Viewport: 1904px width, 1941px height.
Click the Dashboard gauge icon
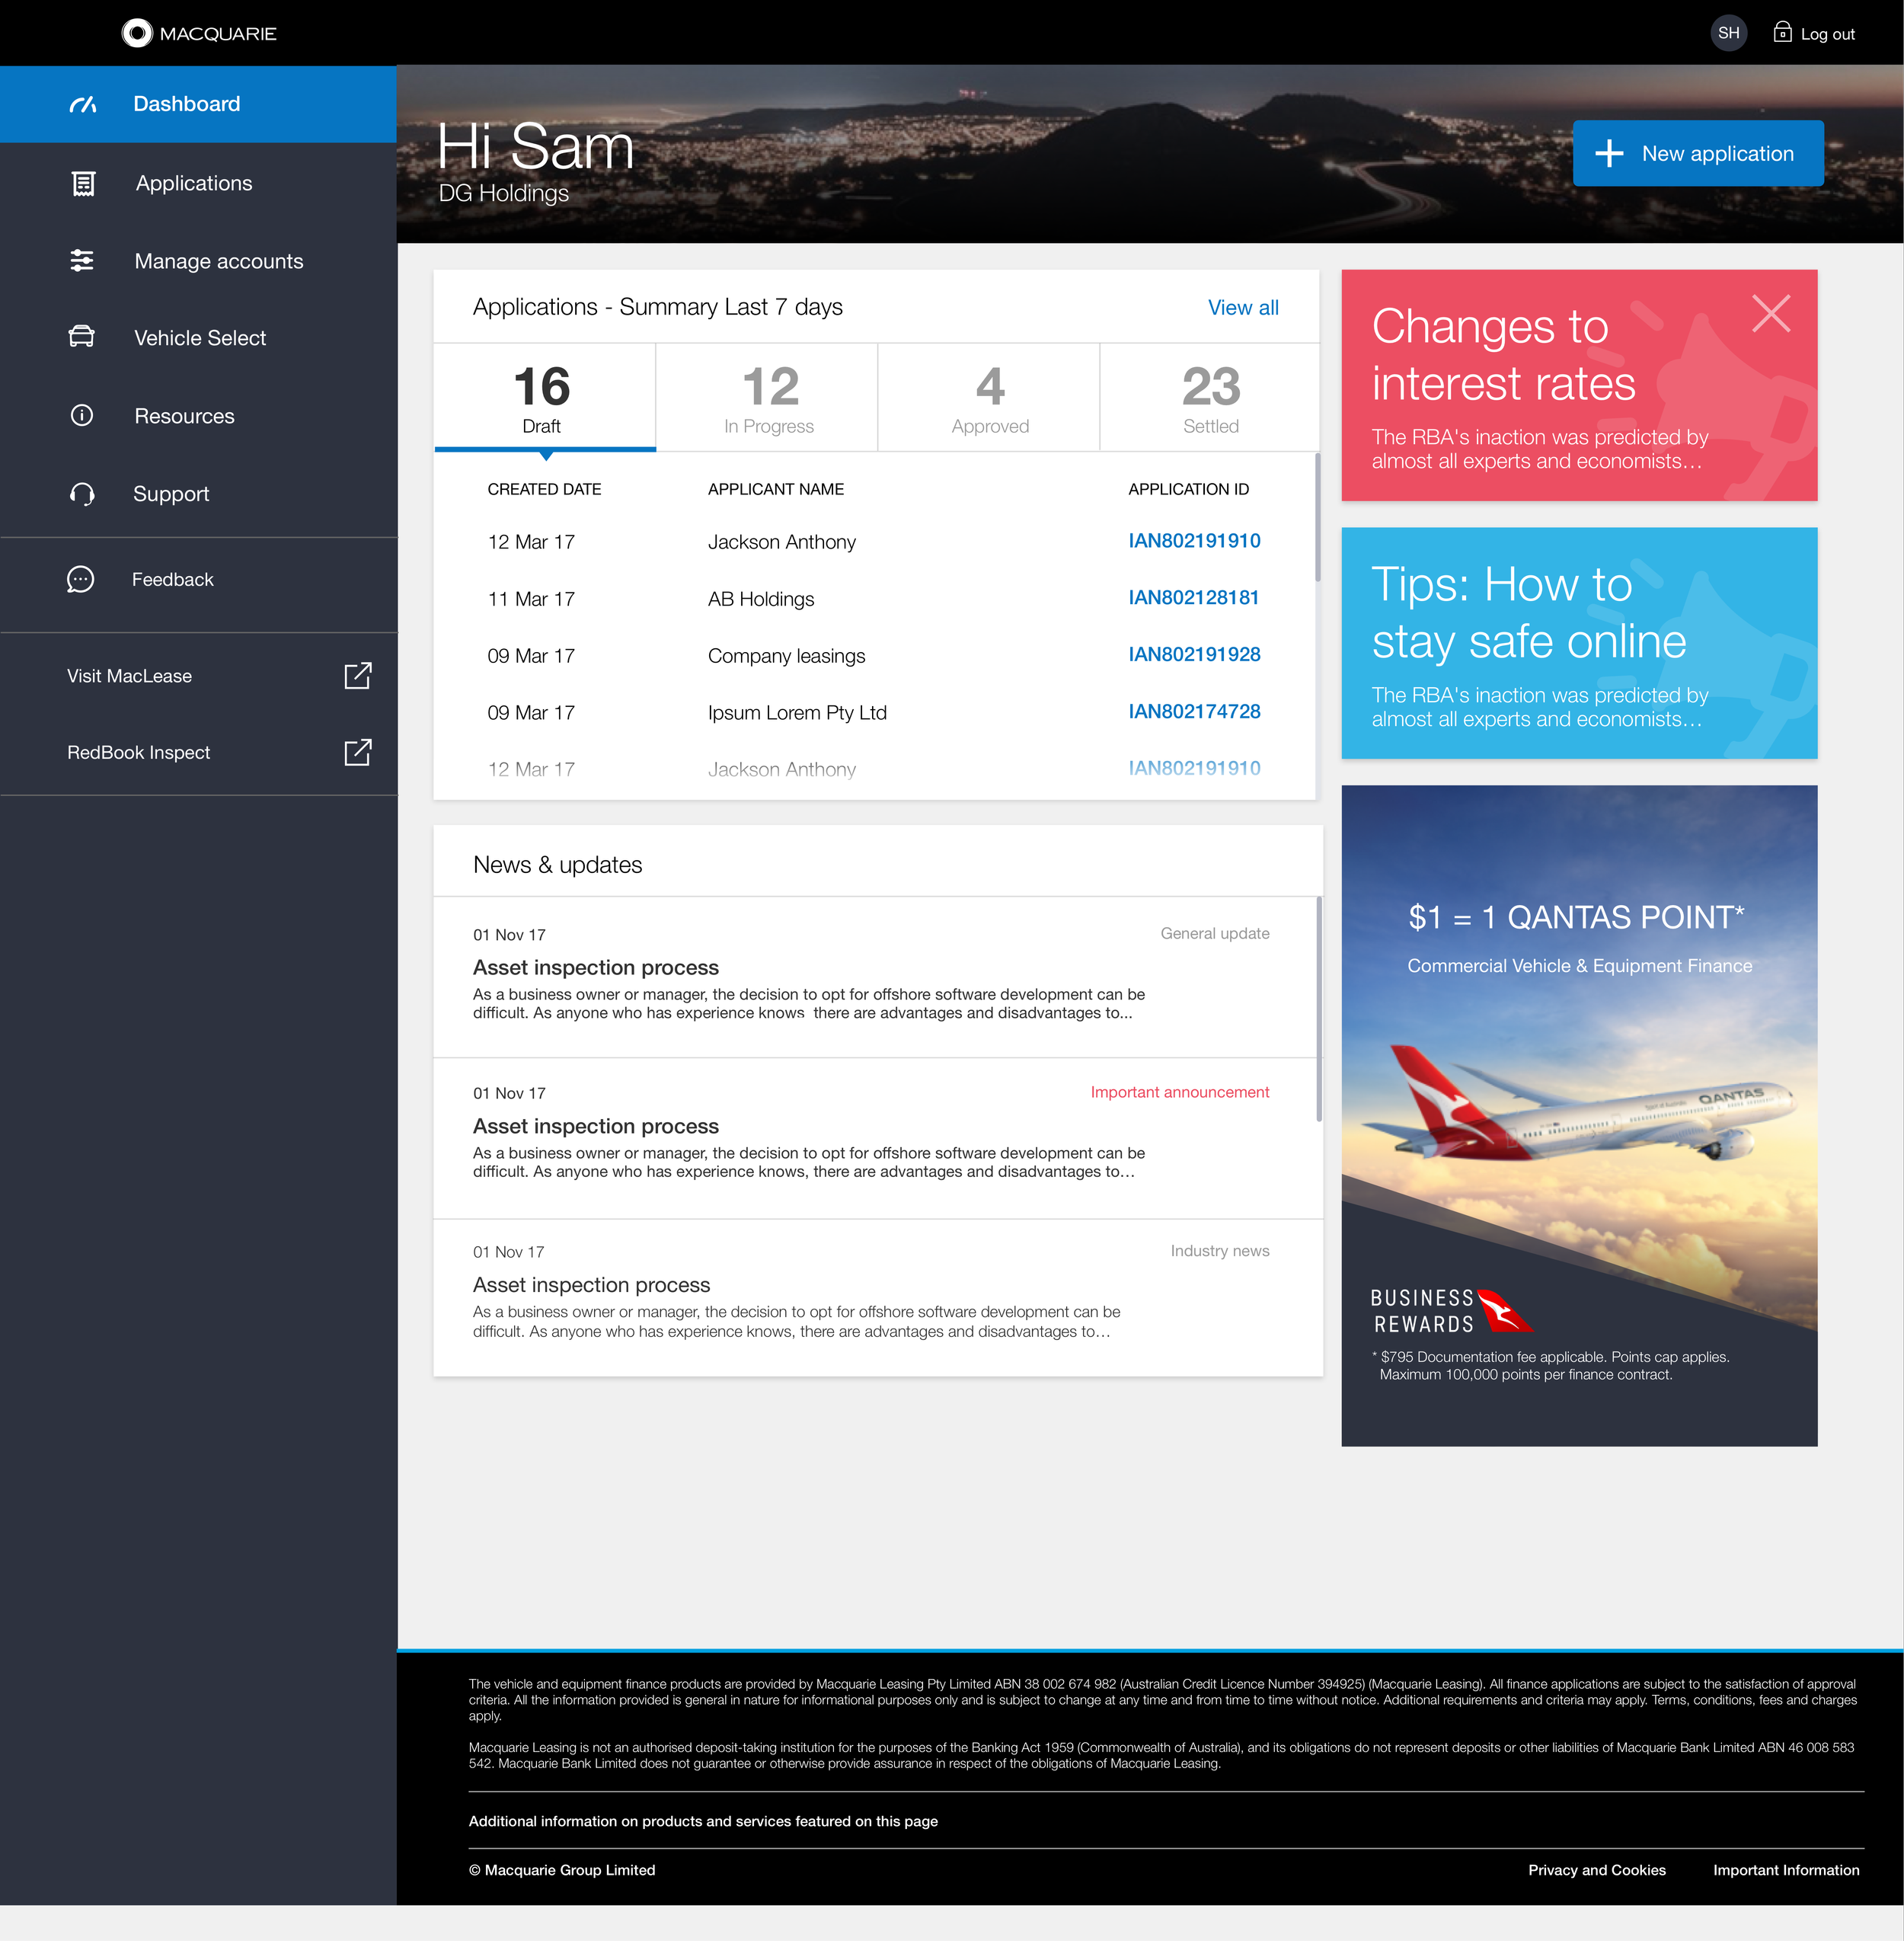tap(83, 104)
